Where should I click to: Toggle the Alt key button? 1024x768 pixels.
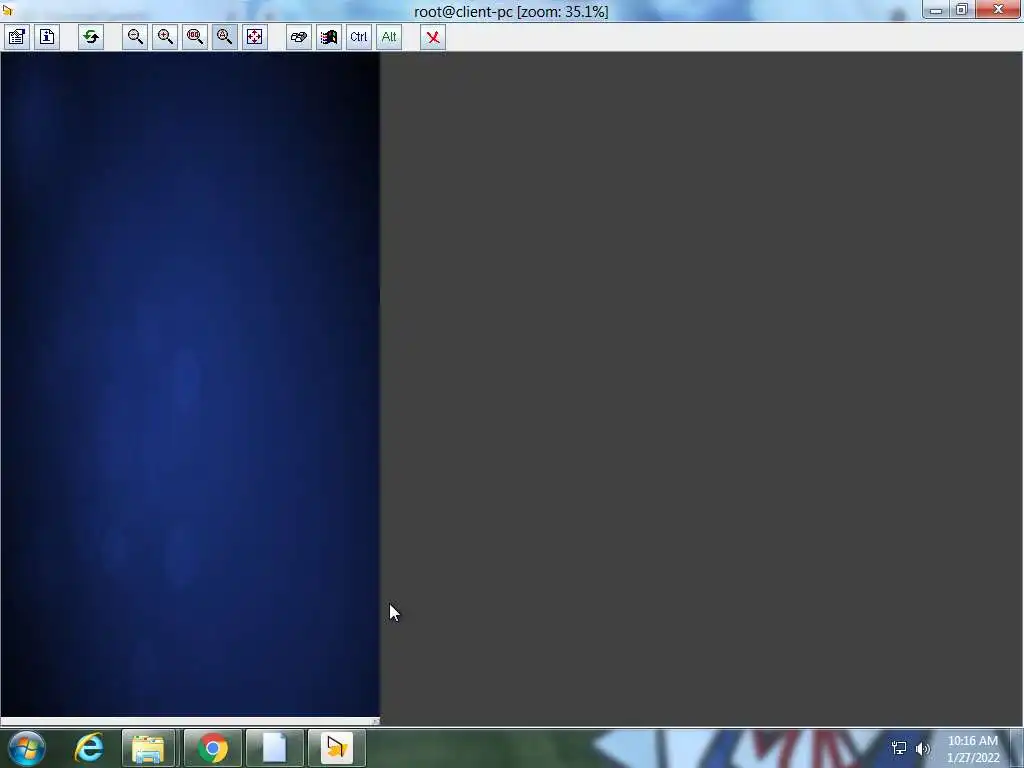coord(389,37)
